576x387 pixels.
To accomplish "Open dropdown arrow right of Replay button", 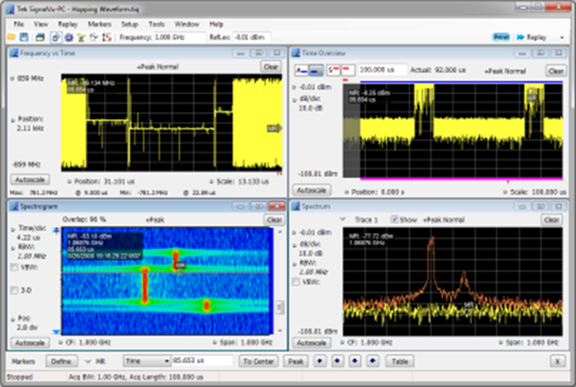I will click(x=562, y=37).
